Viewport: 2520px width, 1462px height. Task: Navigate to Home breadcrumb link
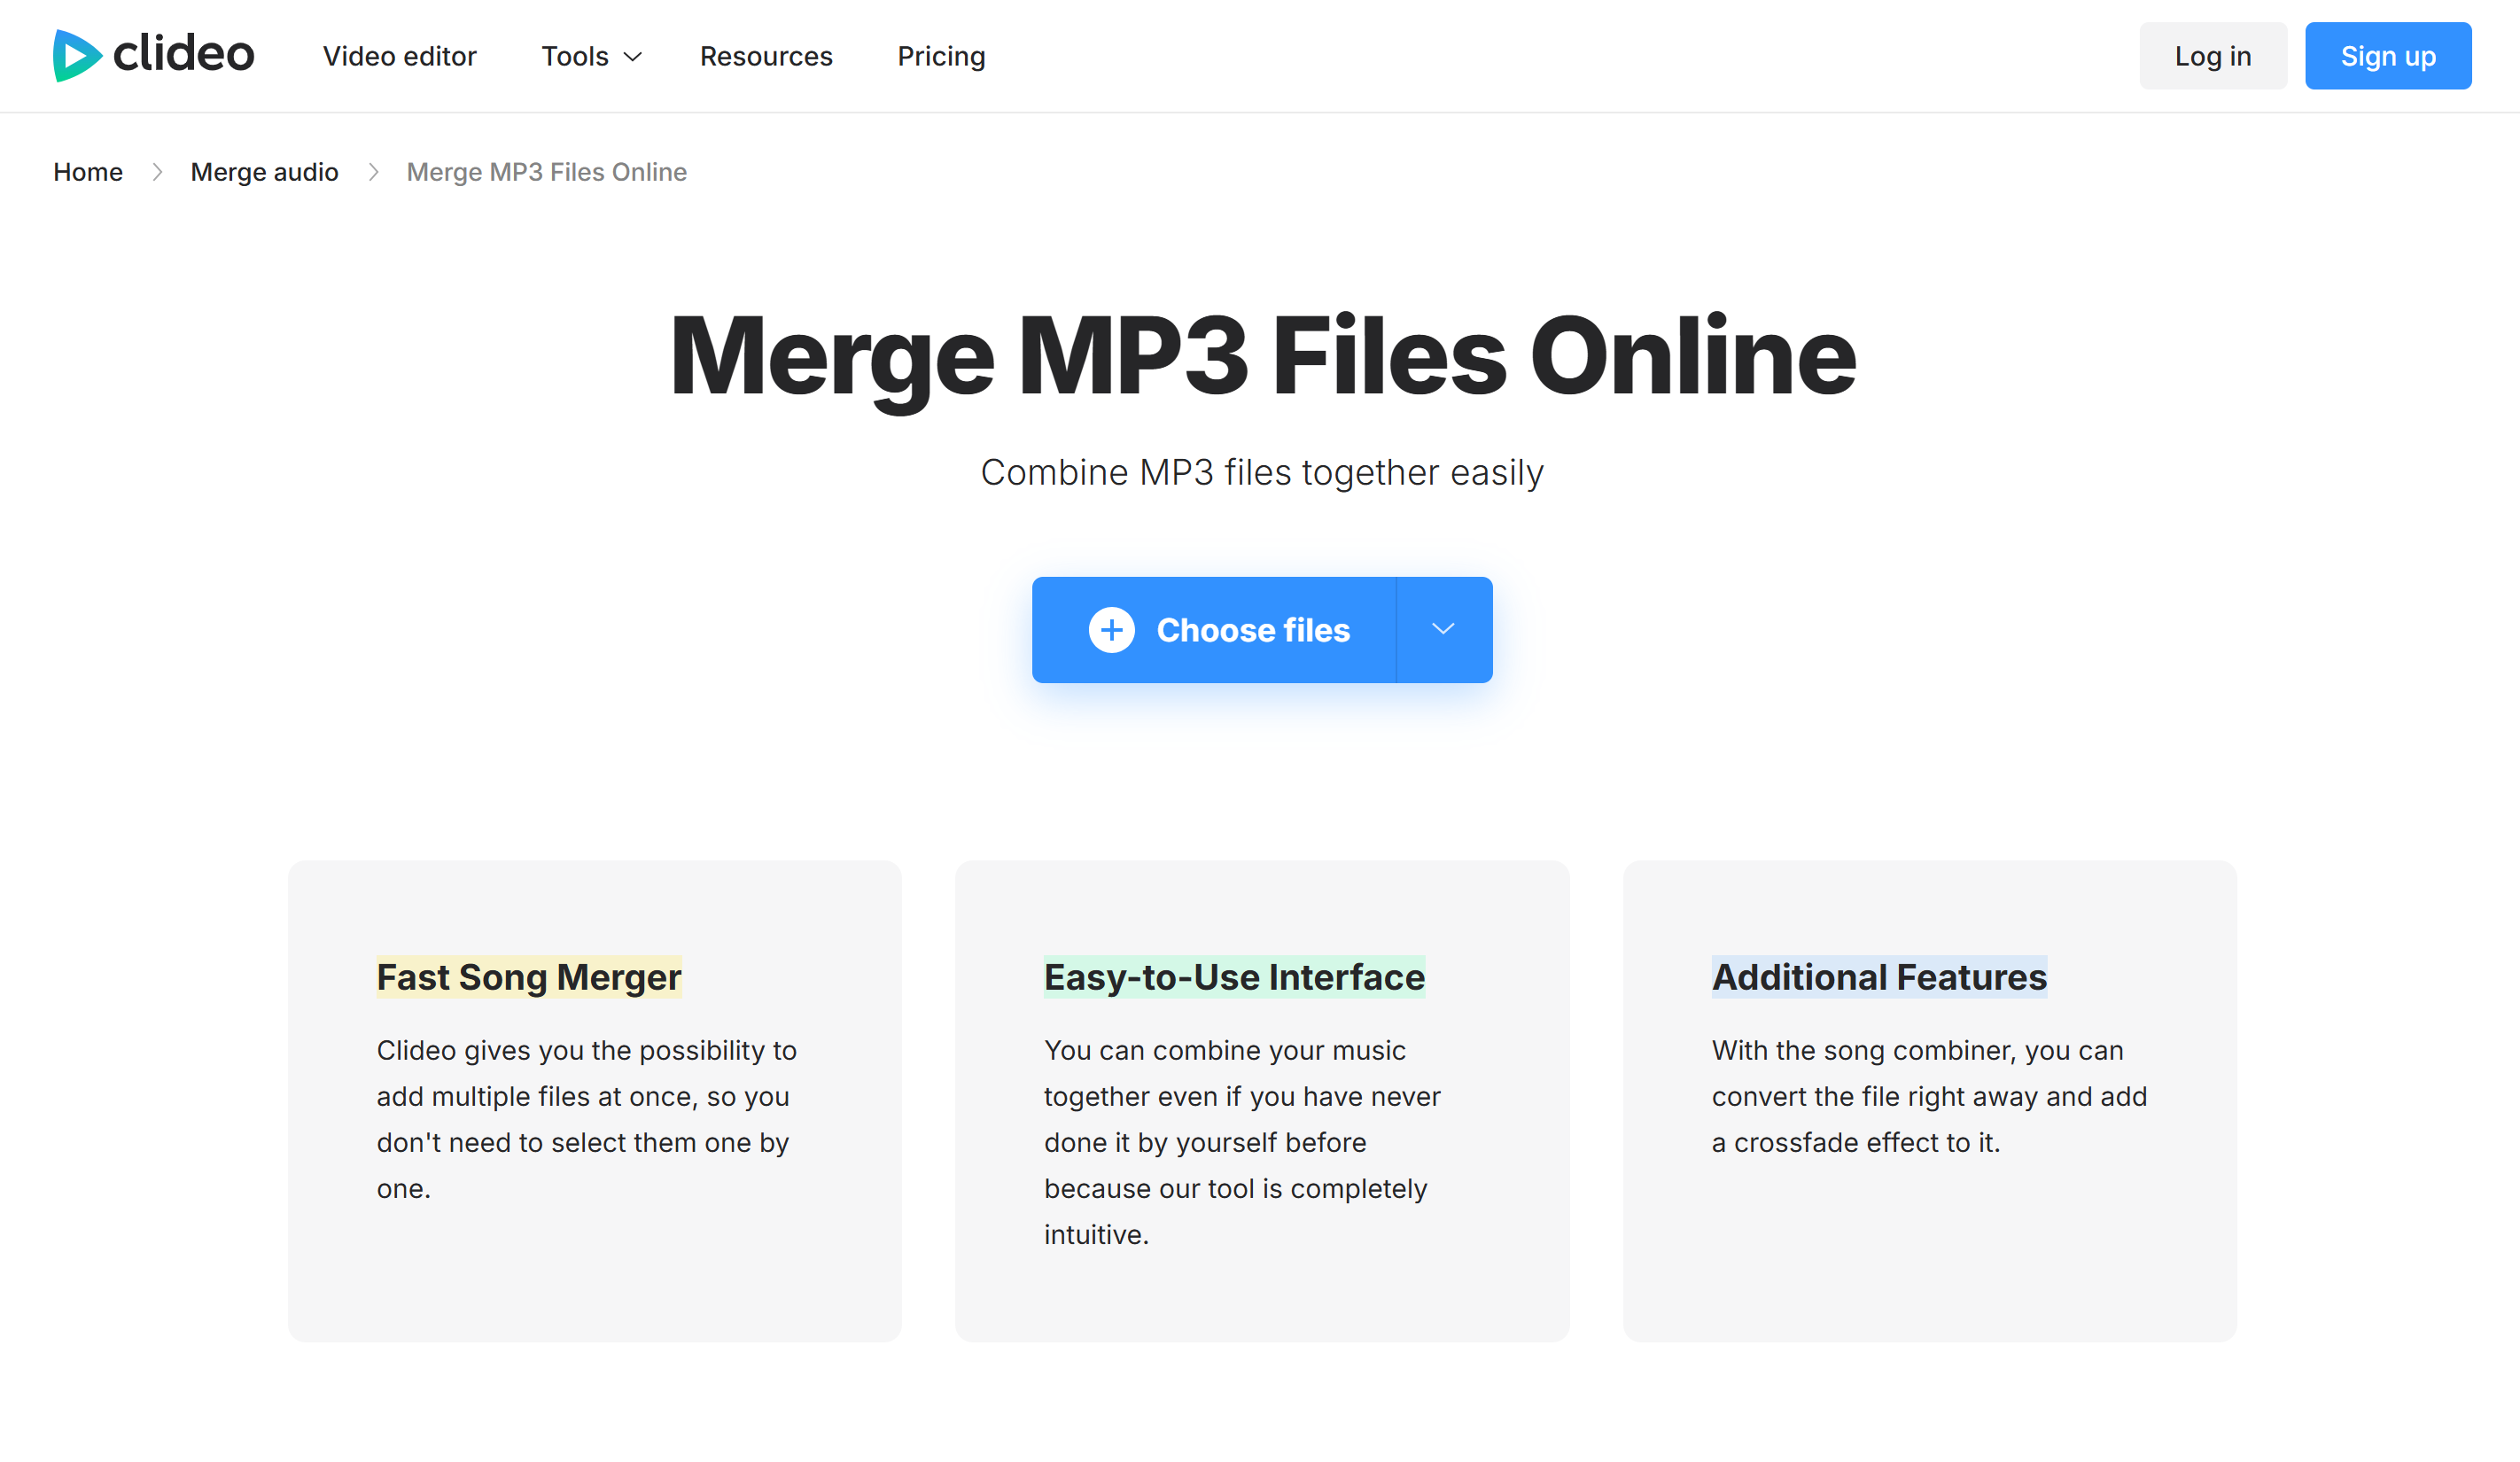(88, 172)
